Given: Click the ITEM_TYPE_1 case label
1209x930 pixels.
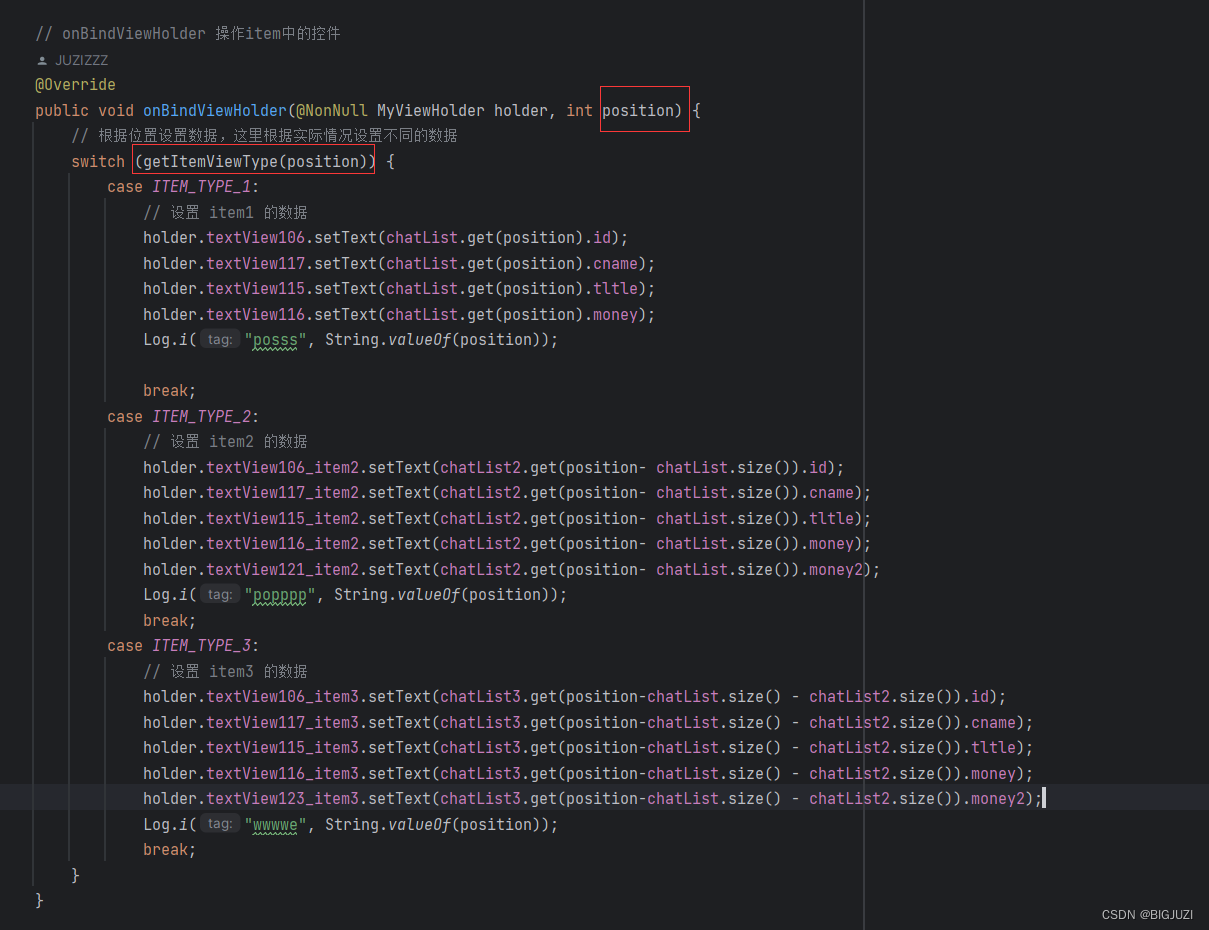Looking at the screenshot, I should pyautogui.click(x=201, y=186).
